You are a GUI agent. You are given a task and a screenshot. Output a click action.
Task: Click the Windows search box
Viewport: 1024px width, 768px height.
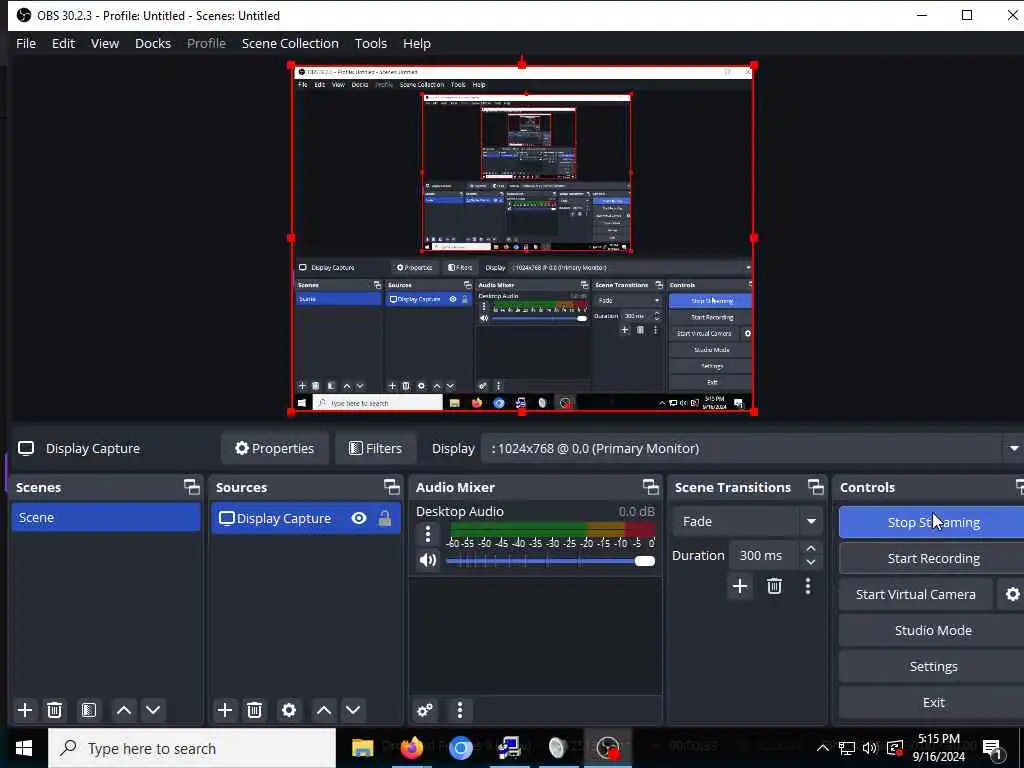[x=192, y=748]
